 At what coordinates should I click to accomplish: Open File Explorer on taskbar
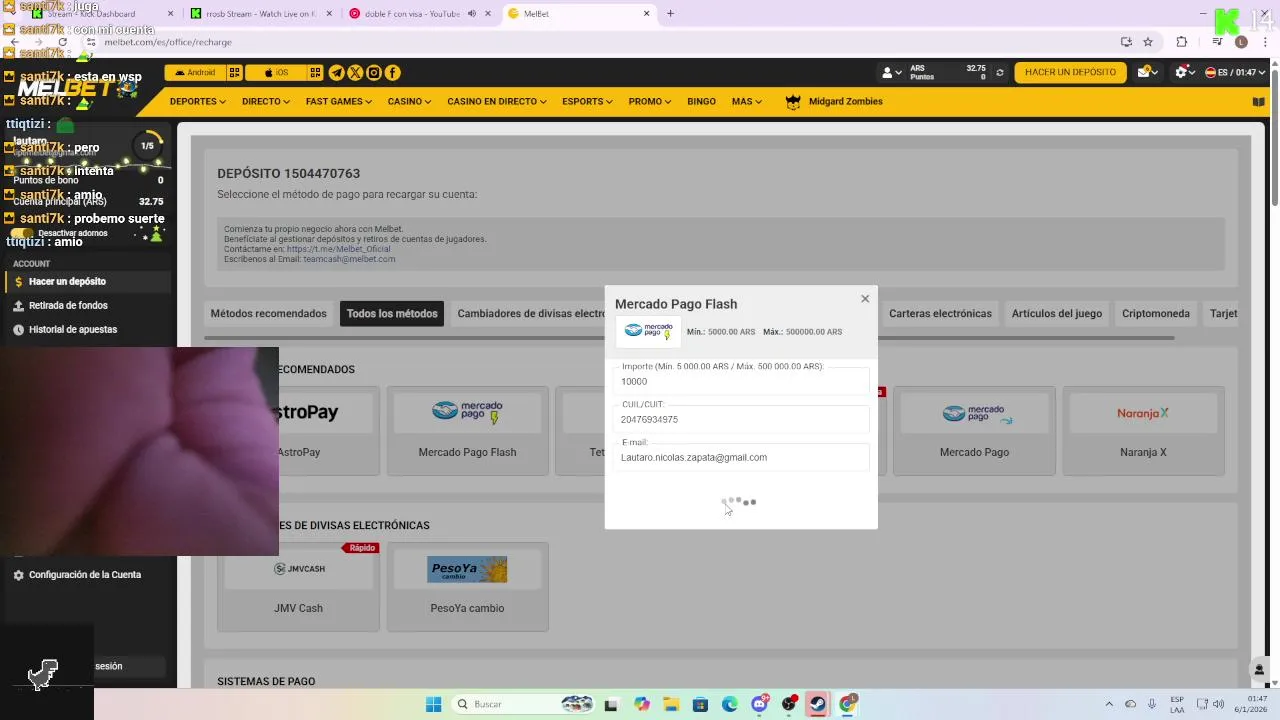pyautogui.click(x=671, y=704)
